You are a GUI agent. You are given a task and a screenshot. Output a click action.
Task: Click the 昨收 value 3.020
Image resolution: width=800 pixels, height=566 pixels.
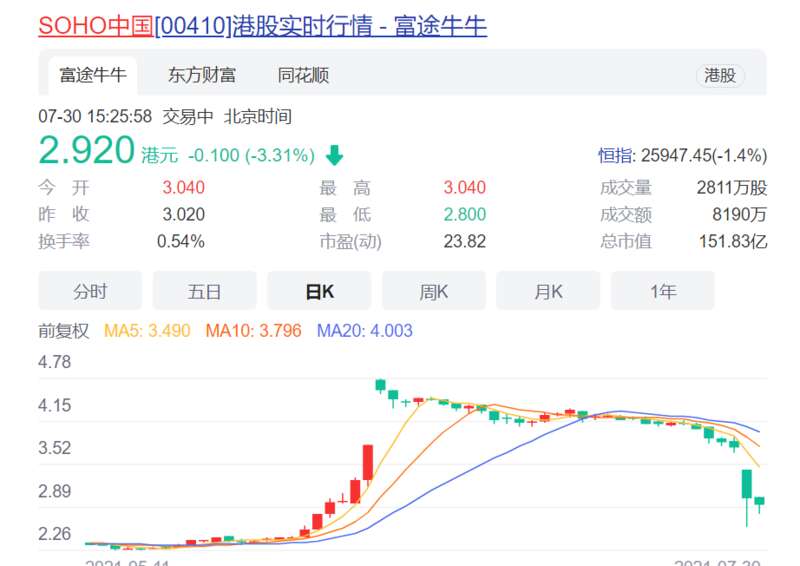pyautogui.click(x=183, y=214)
